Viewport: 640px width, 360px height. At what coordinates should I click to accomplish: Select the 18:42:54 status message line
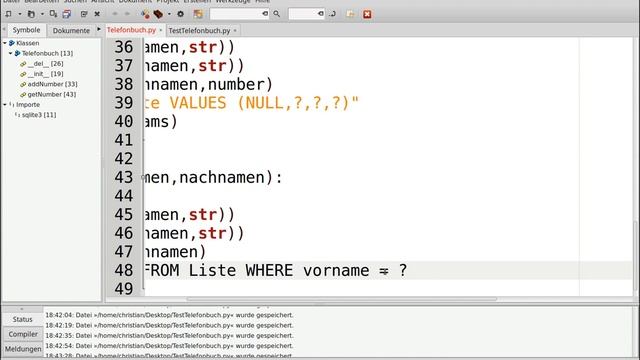(169, 346)
